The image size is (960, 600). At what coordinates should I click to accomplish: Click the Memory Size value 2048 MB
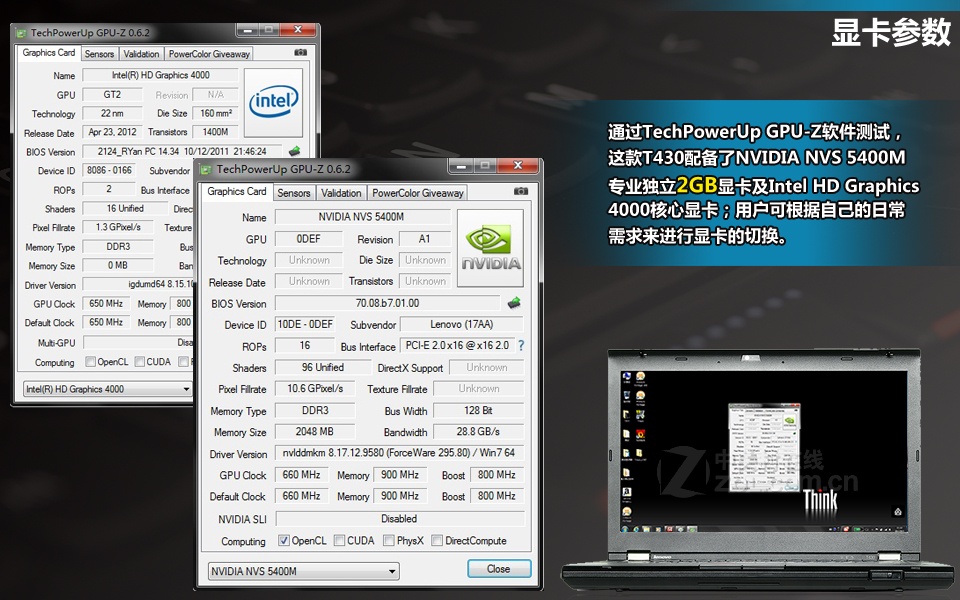click(315, 432)
